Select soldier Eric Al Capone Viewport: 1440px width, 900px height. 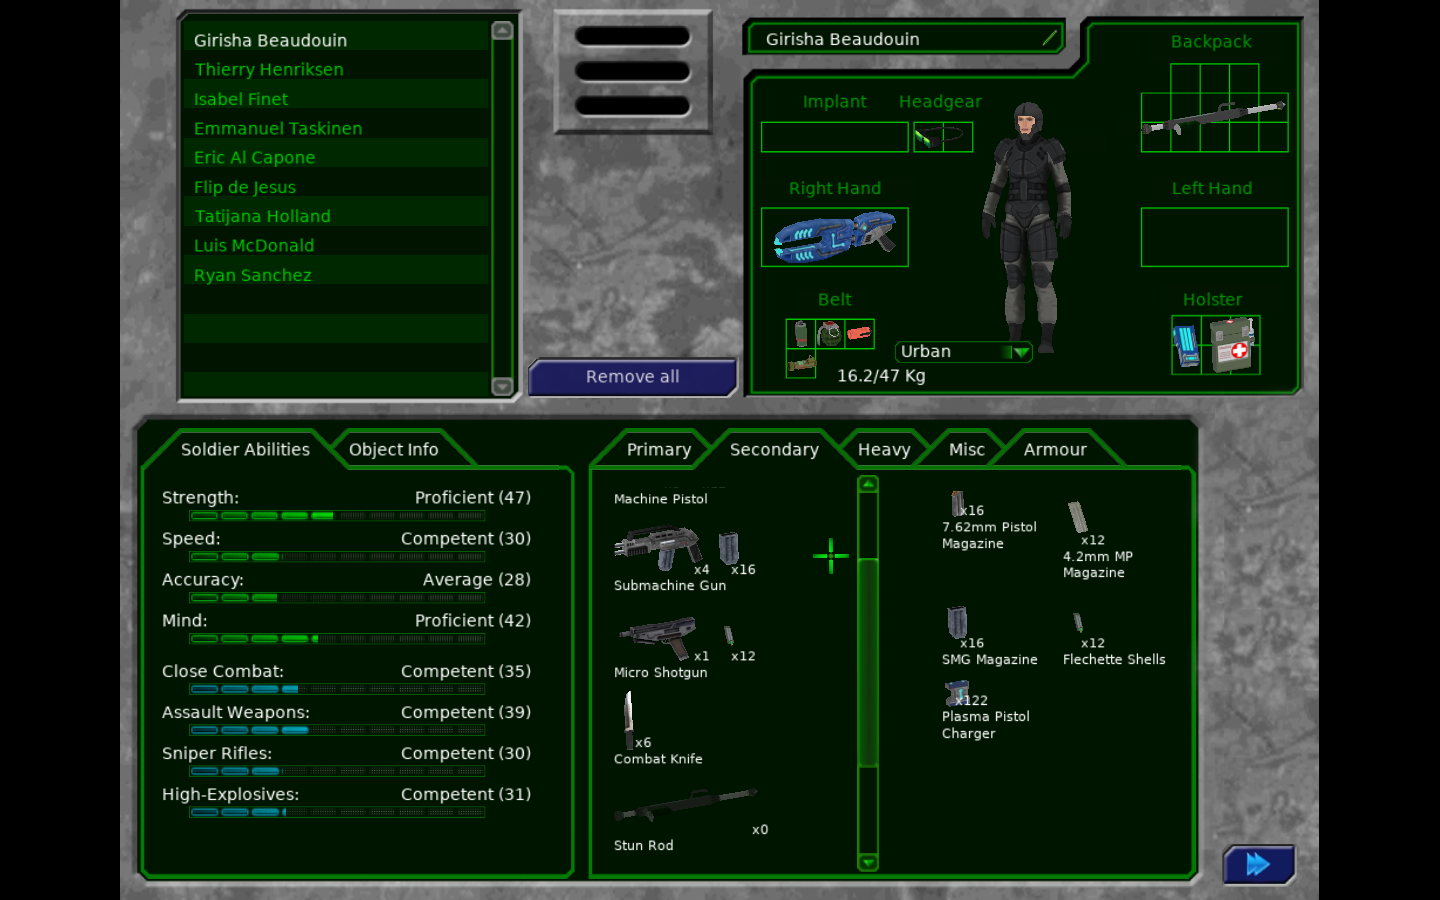coord(336,157)
